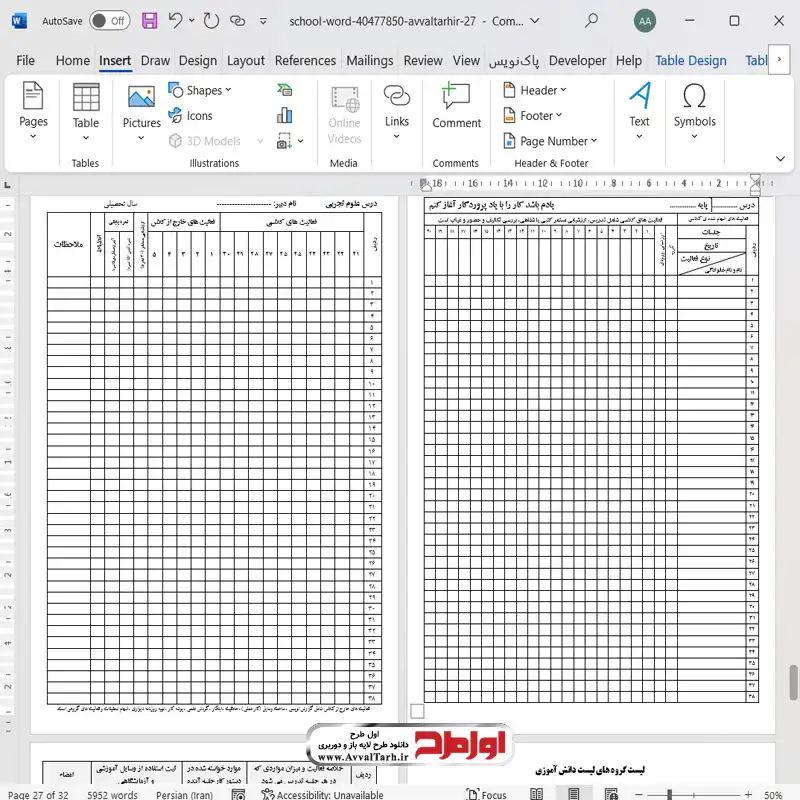
Task: Open the Help tab
Action: (x=629, y=61)
